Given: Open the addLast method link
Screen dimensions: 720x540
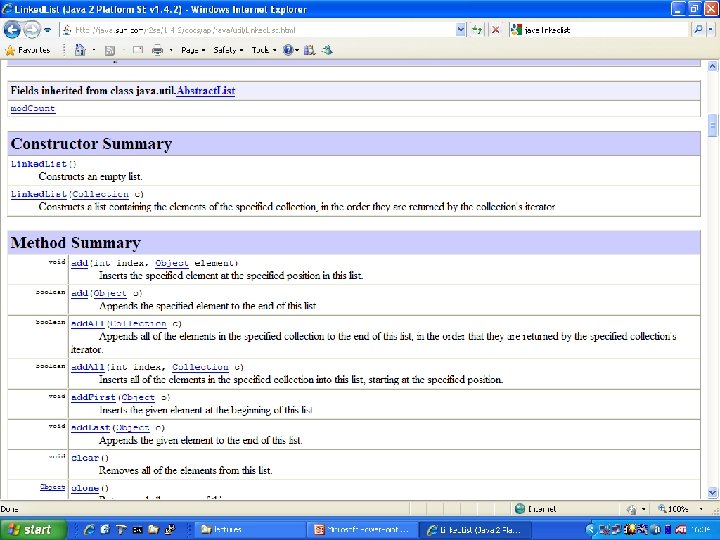Looking at the screenshot, I should [x=90, y=428].
